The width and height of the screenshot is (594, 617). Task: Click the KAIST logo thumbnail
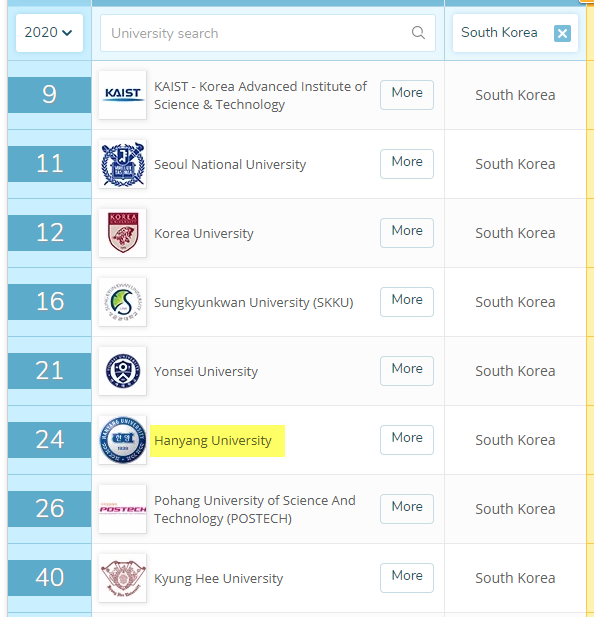click(122, 95)
